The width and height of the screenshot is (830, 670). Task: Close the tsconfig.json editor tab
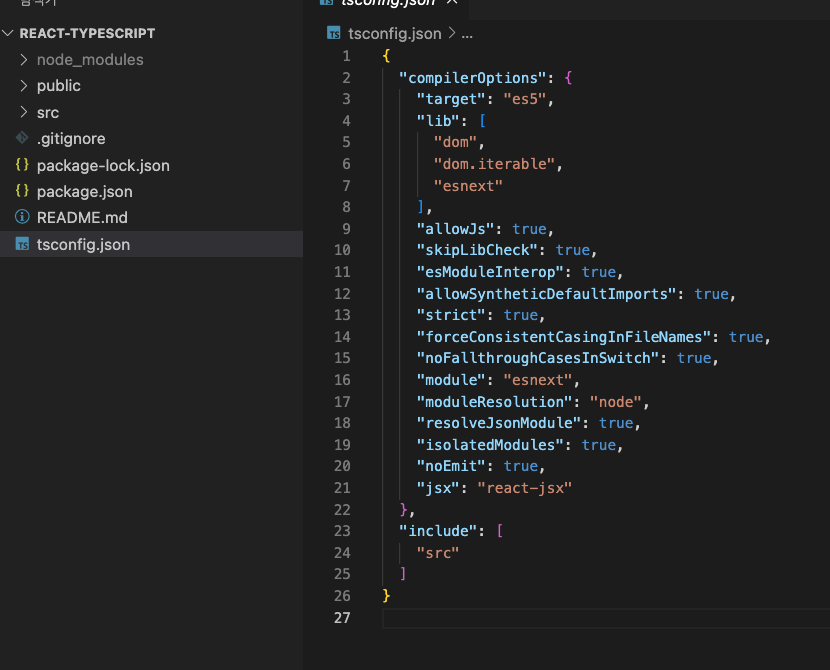point(452,2)
